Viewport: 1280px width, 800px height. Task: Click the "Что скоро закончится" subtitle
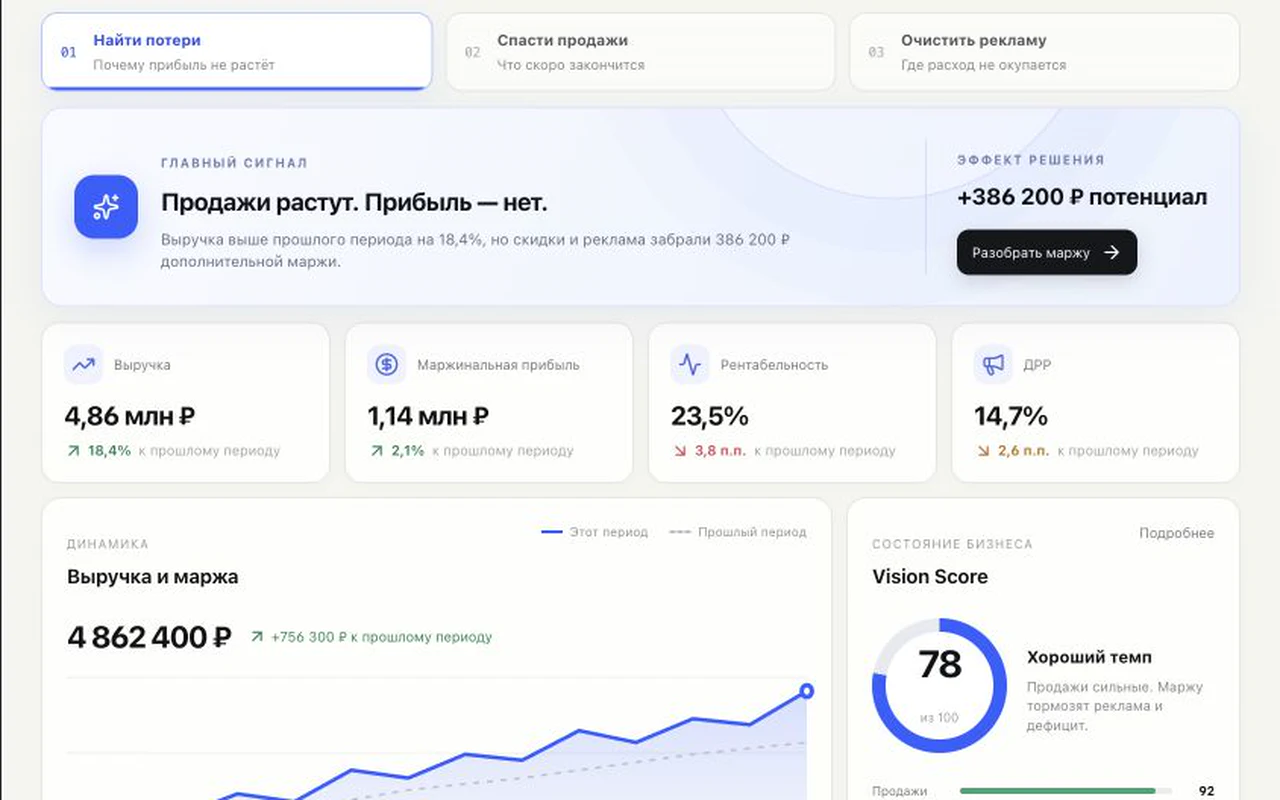pos(571,65)
